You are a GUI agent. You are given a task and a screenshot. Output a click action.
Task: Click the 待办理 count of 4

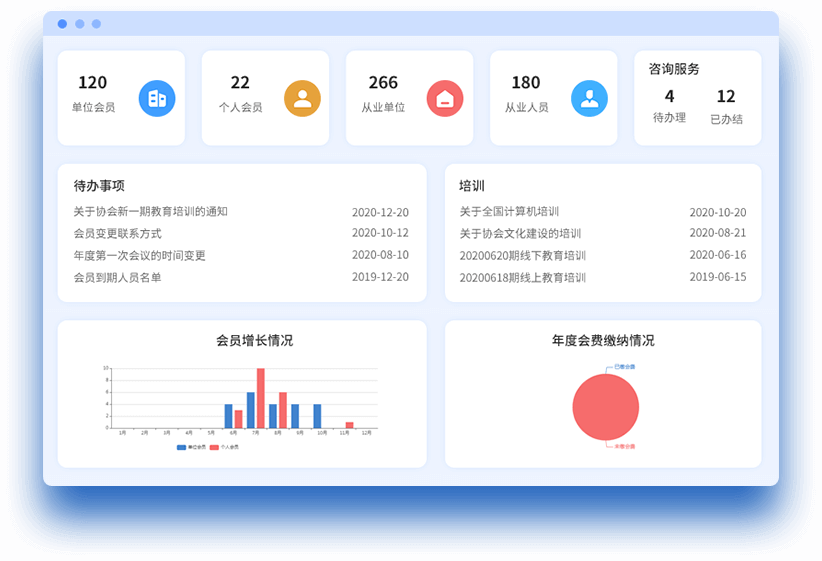669,96
